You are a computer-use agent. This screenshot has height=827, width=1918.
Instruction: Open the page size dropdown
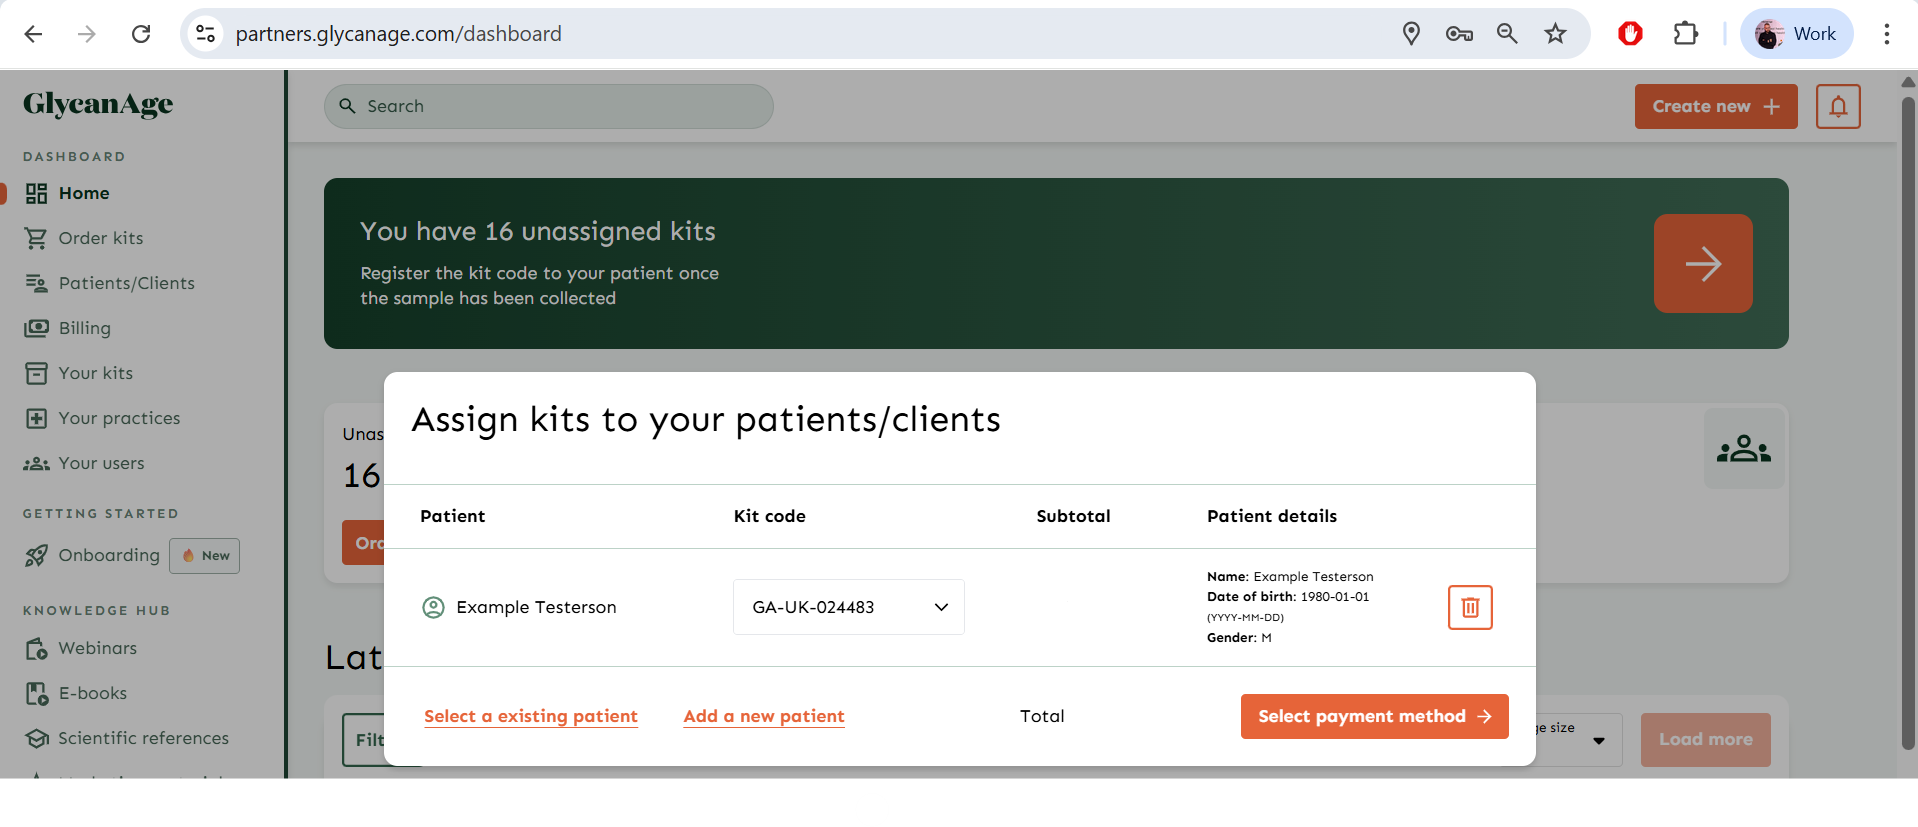point(1597,740)
